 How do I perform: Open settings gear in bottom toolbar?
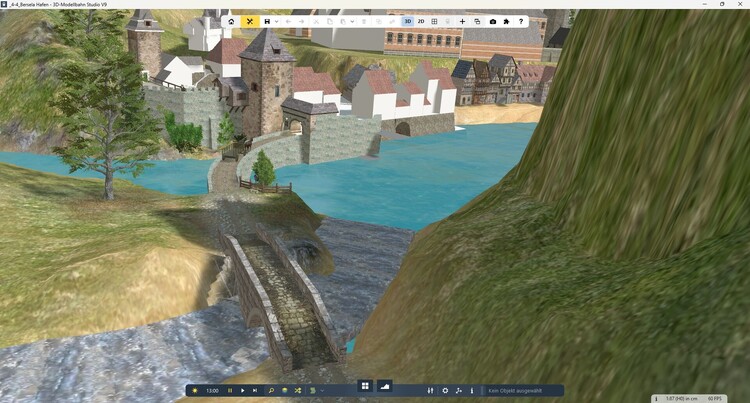(445, 390)
